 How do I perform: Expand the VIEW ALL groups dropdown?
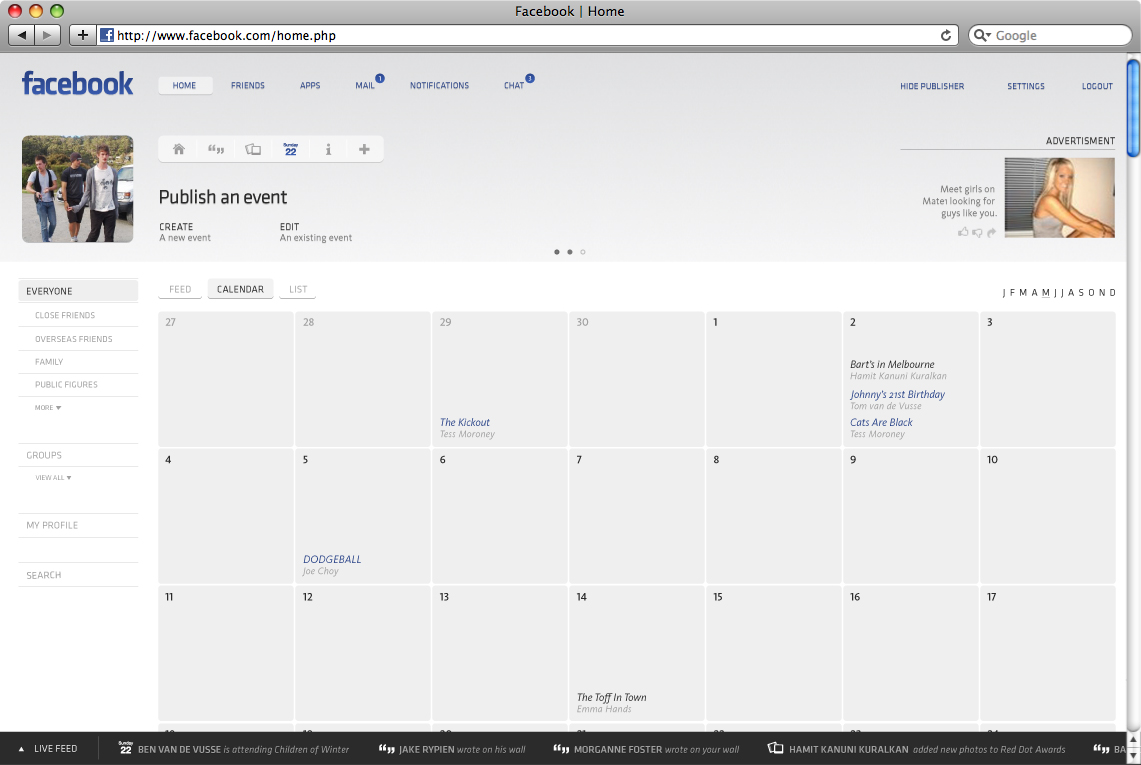tap(53, 477)
